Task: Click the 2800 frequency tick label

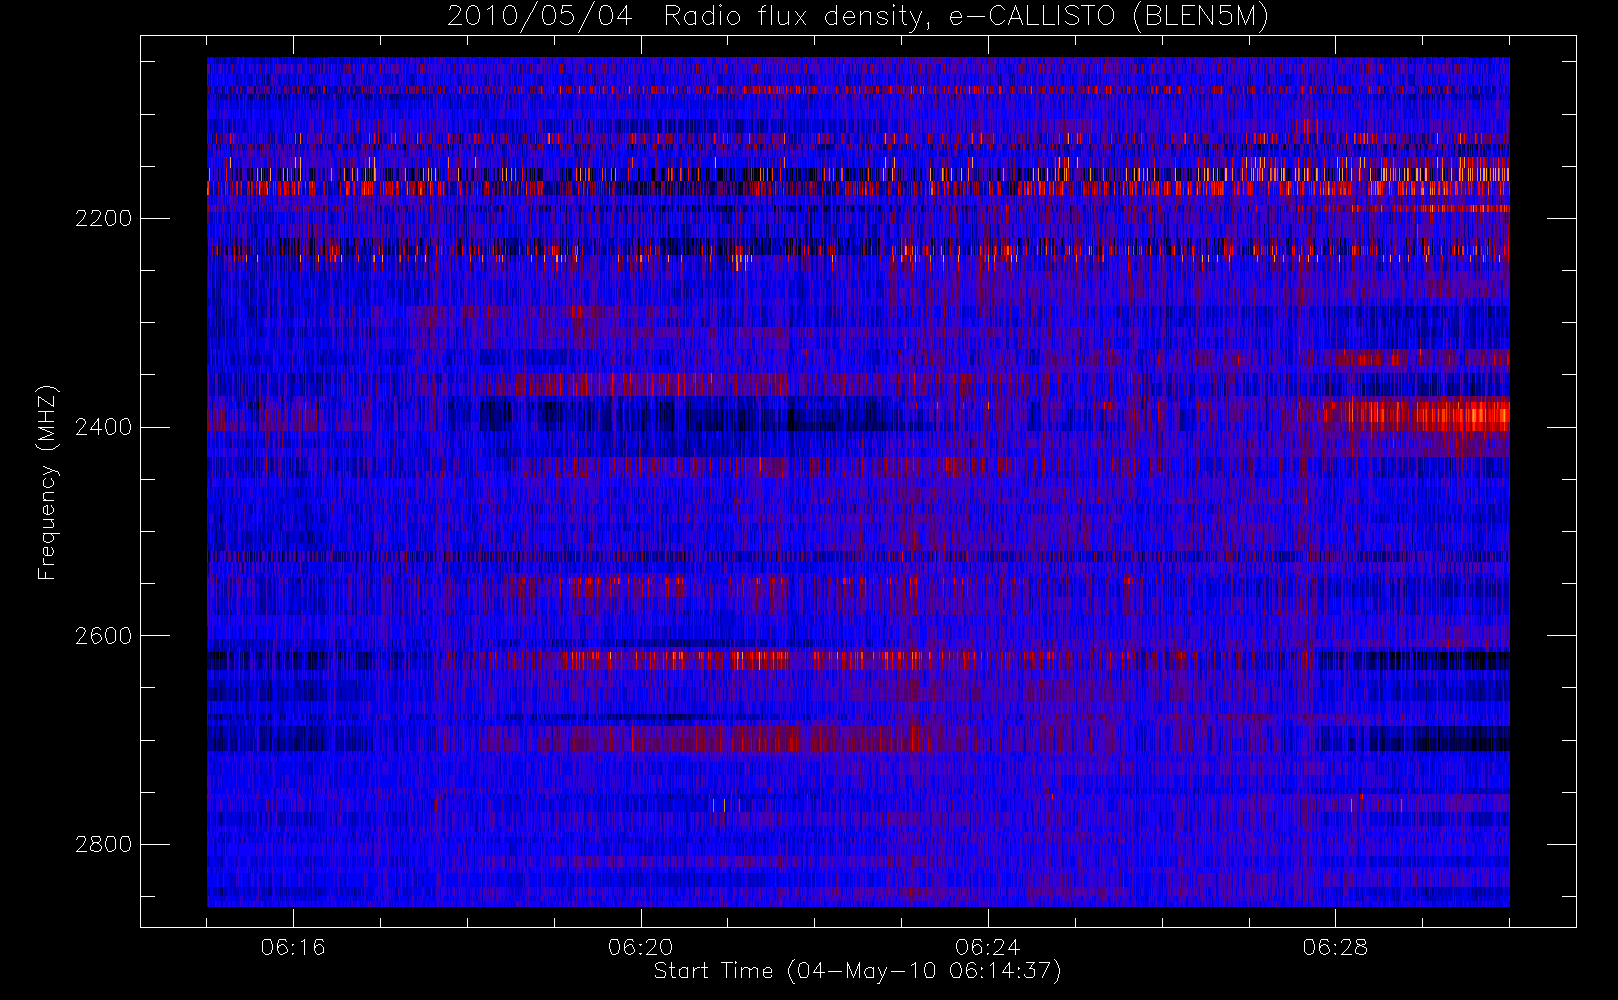Action: tap(103, 845)
